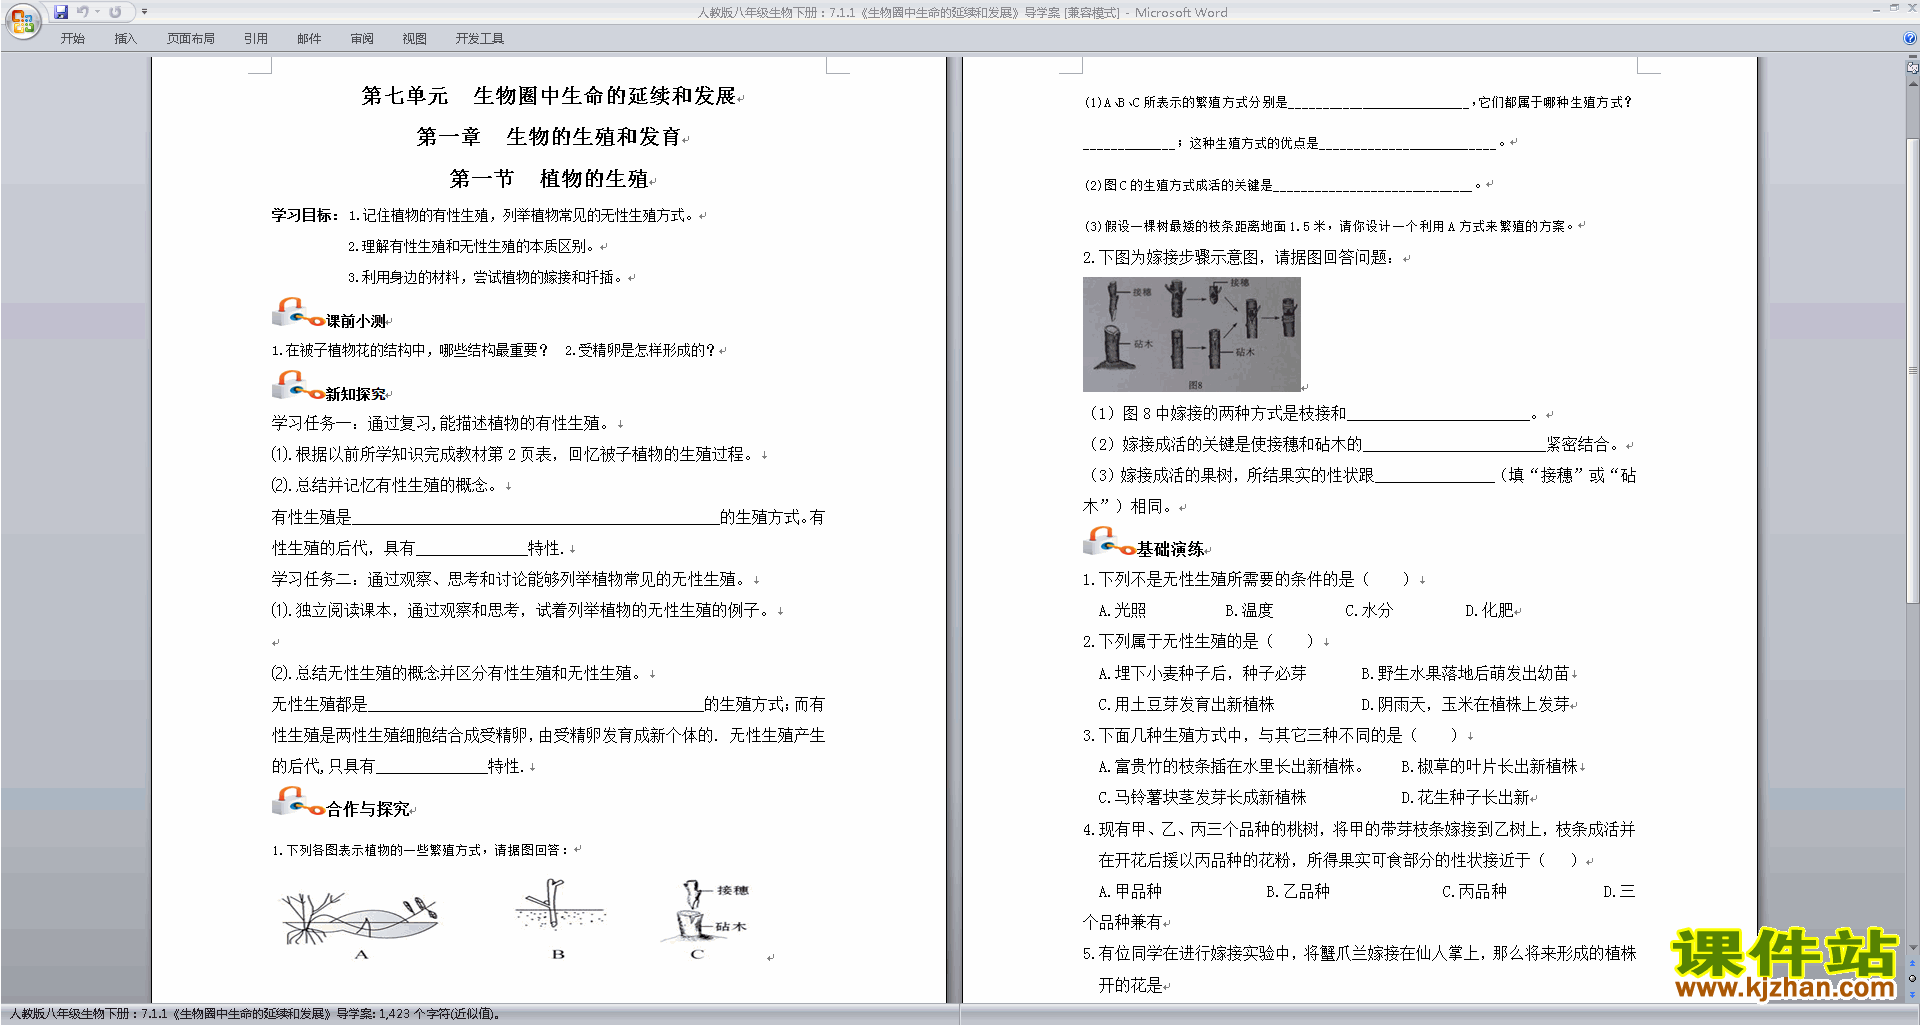Click option C.用土豆芽发育出新植株
Image resolution: width=1920 pixels, height=1025 pixels.
pos(1186,705)
